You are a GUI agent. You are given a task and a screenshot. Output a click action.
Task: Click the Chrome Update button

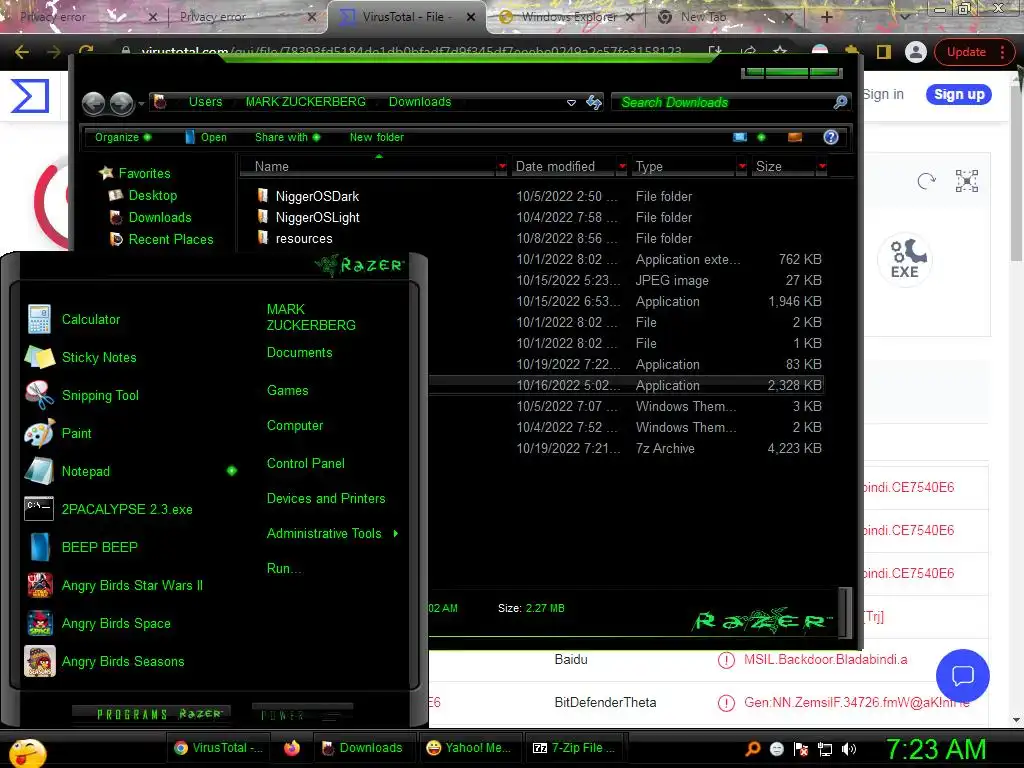coord(974,52)
